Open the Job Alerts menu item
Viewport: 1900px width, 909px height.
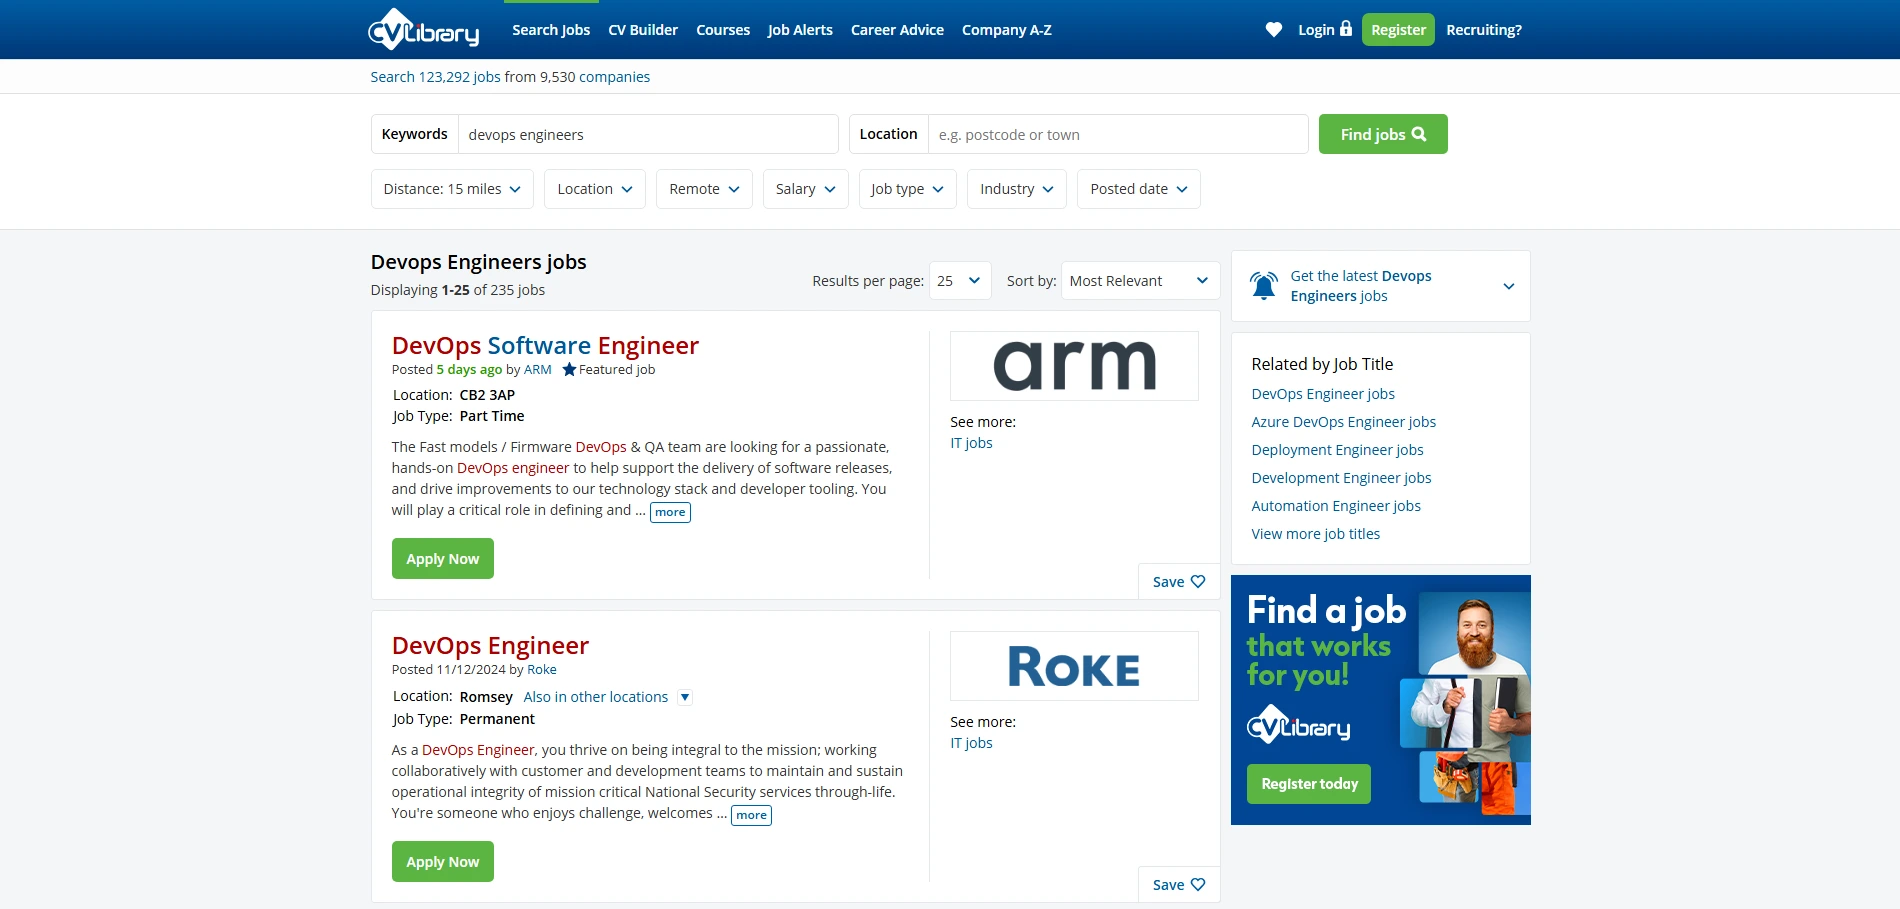click(x=800, y=30)
